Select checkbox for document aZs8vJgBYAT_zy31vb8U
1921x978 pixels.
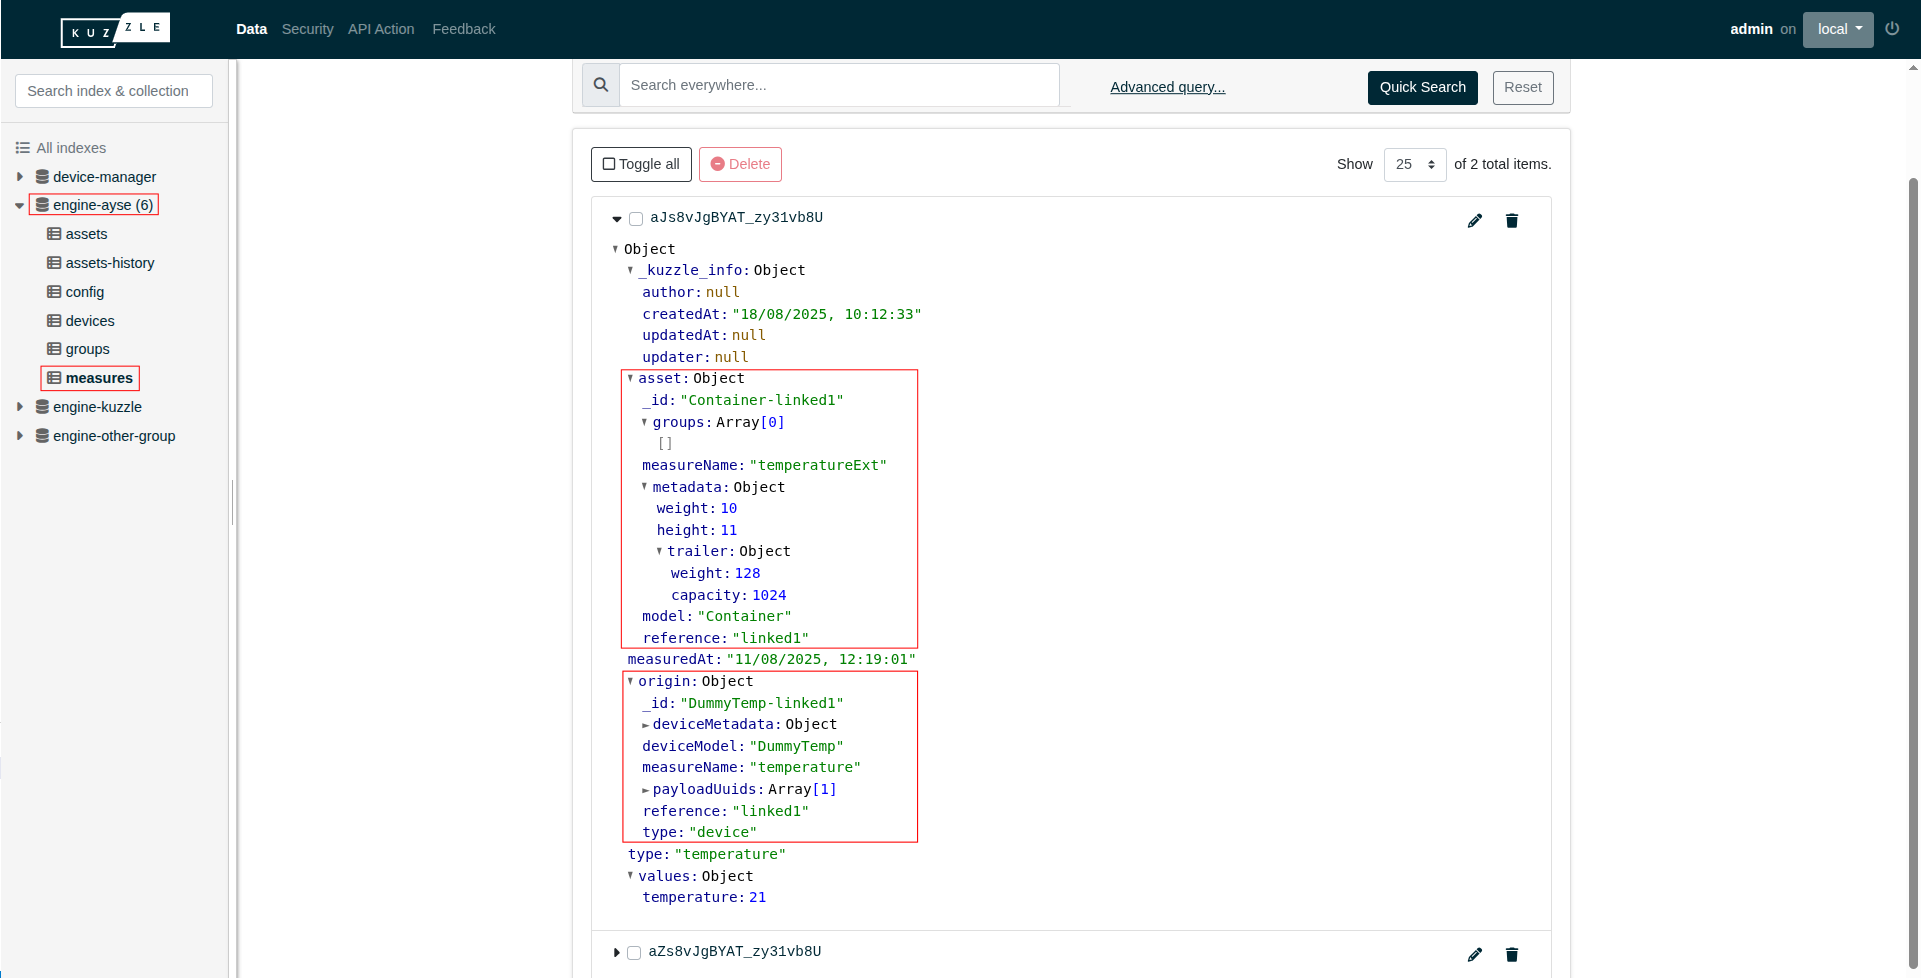634,953
